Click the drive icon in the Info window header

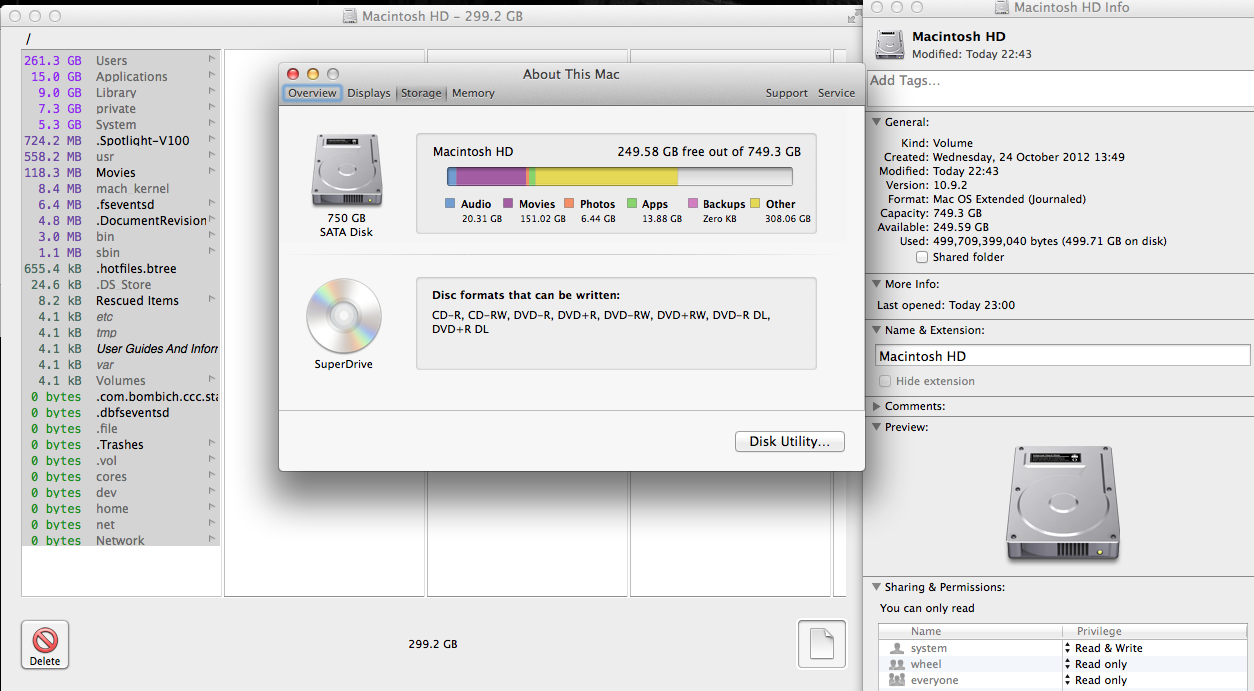point(889,45)
